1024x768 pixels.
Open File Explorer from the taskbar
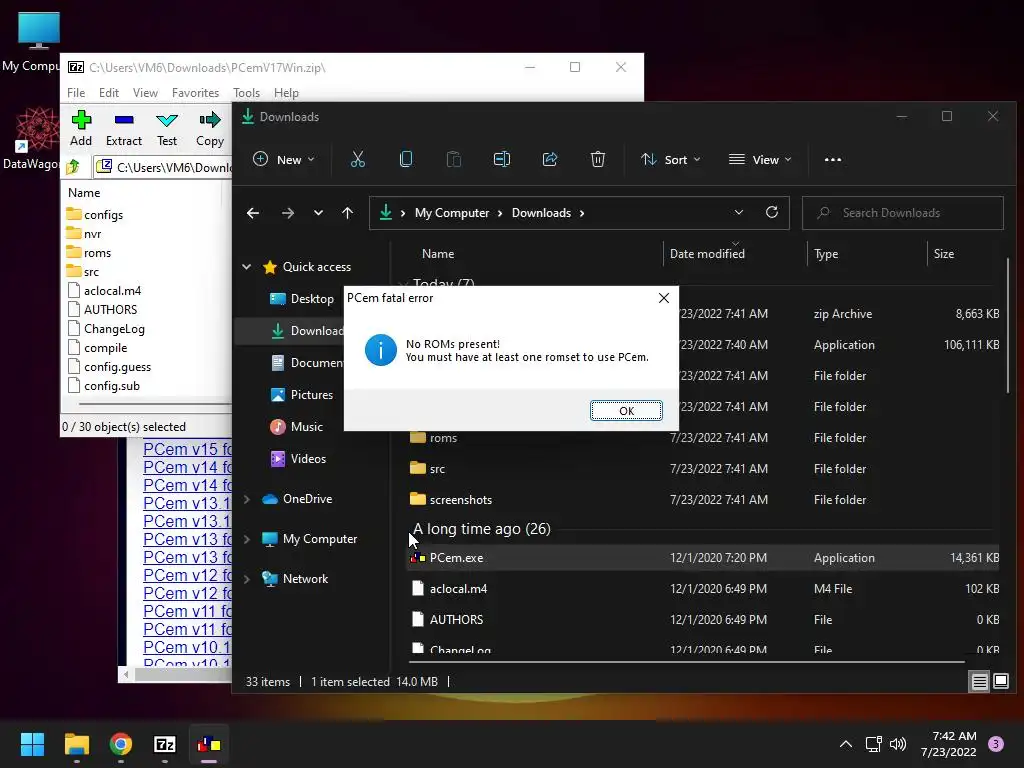pyautogui.click(x=76, y=744)
